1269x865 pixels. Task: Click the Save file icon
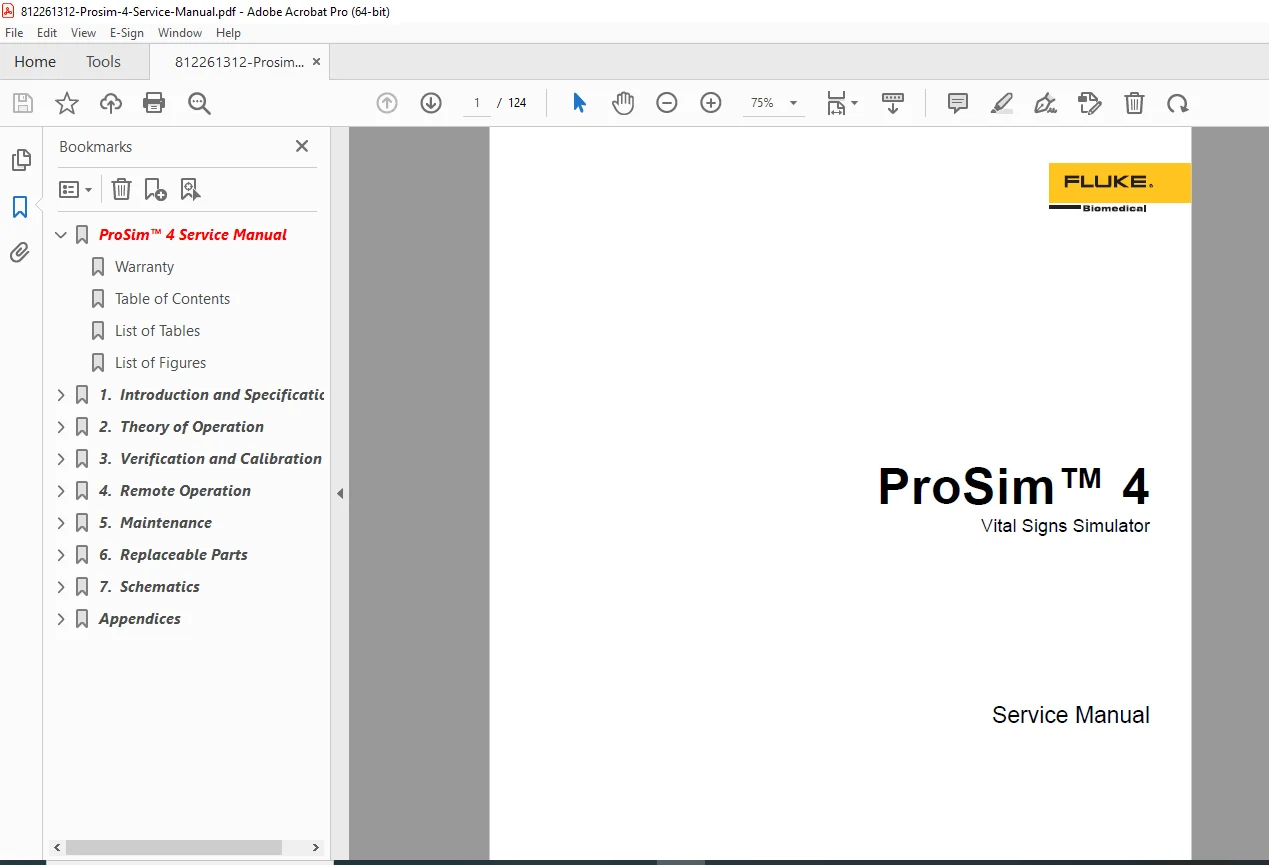tap(23, 103)
